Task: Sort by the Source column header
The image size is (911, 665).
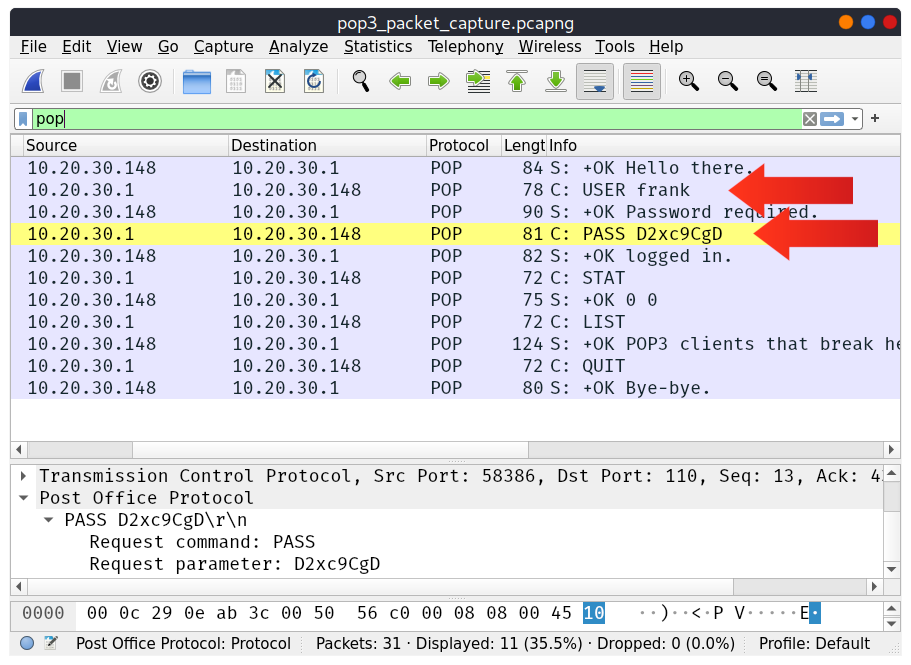Action: pos(125,145)
